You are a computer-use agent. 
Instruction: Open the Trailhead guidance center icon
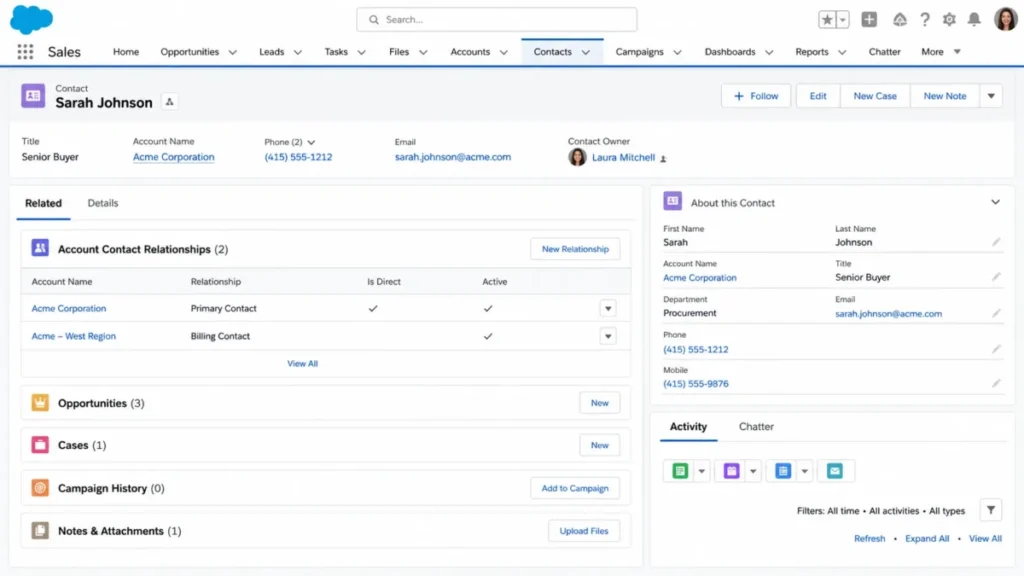pyautogui.click(x=900, y=20)
